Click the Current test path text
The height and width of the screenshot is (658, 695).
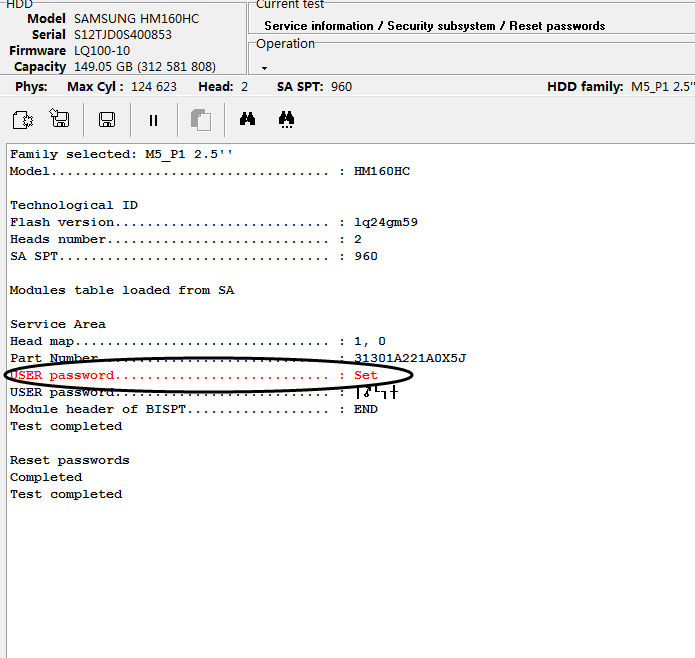[434, 26]
